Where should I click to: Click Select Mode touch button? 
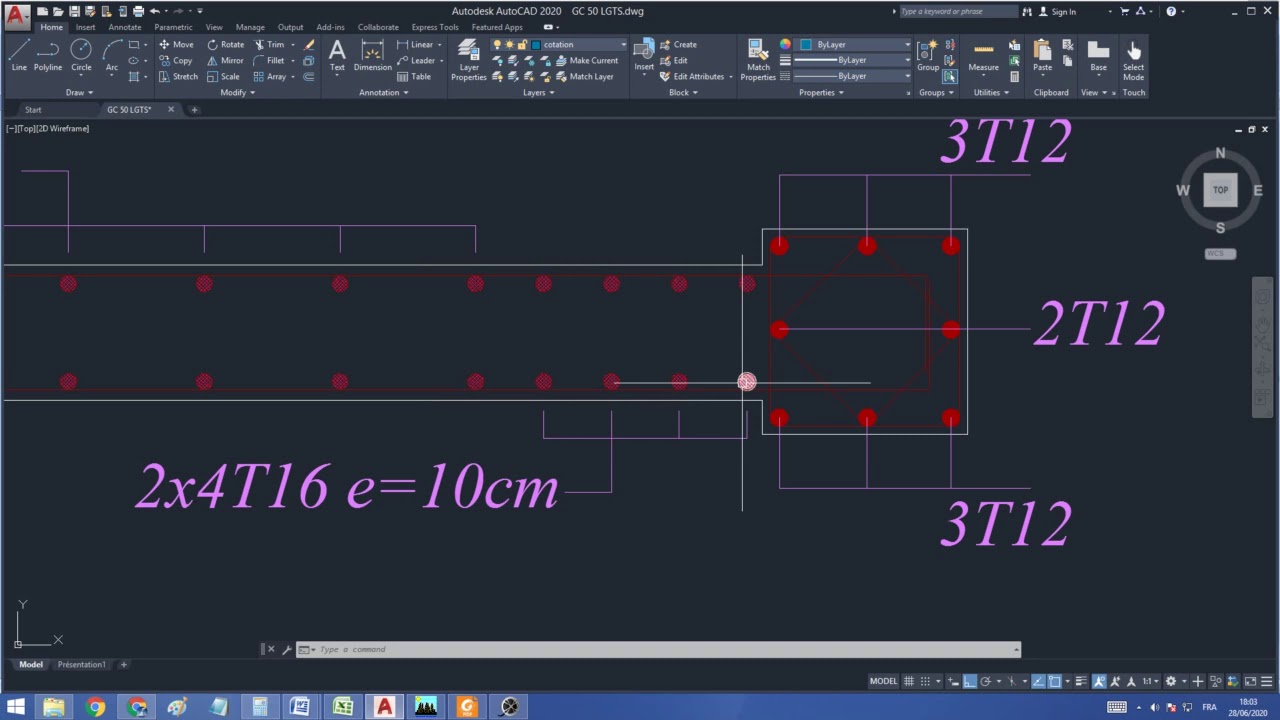point(1133,60)
